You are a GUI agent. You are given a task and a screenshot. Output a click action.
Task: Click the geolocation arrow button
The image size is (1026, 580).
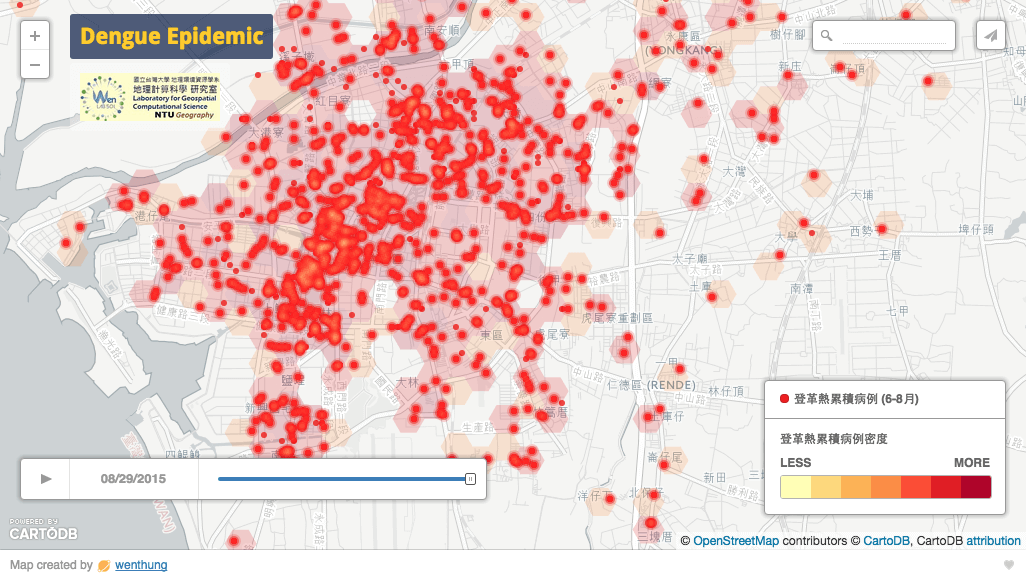tap(990, 35)
